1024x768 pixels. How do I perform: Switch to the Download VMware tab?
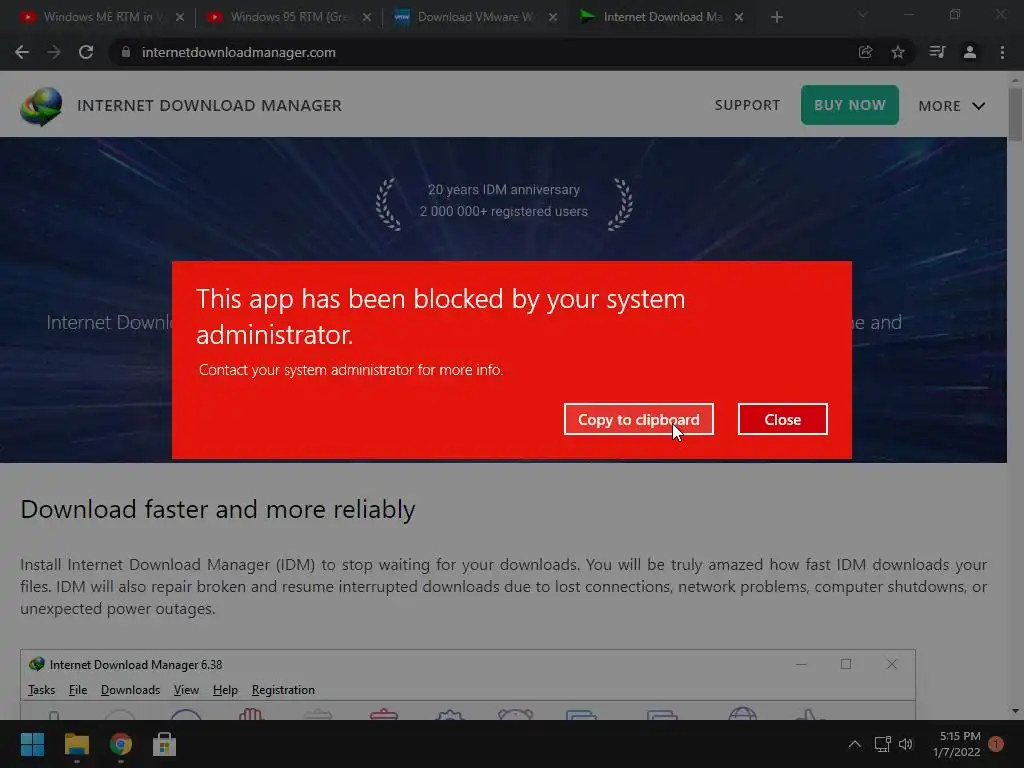pyautogui.click(x=473, y=17)
